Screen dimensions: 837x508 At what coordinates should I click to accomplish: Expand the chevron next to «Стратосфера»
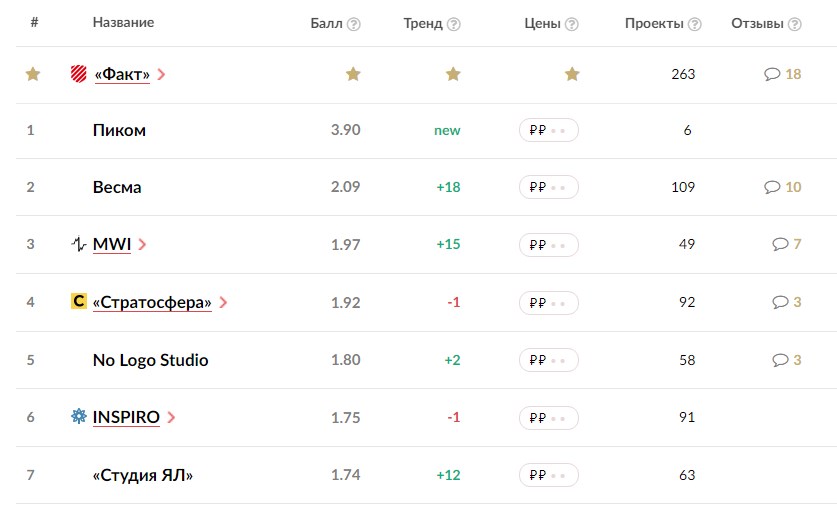(x=223, y=303)
